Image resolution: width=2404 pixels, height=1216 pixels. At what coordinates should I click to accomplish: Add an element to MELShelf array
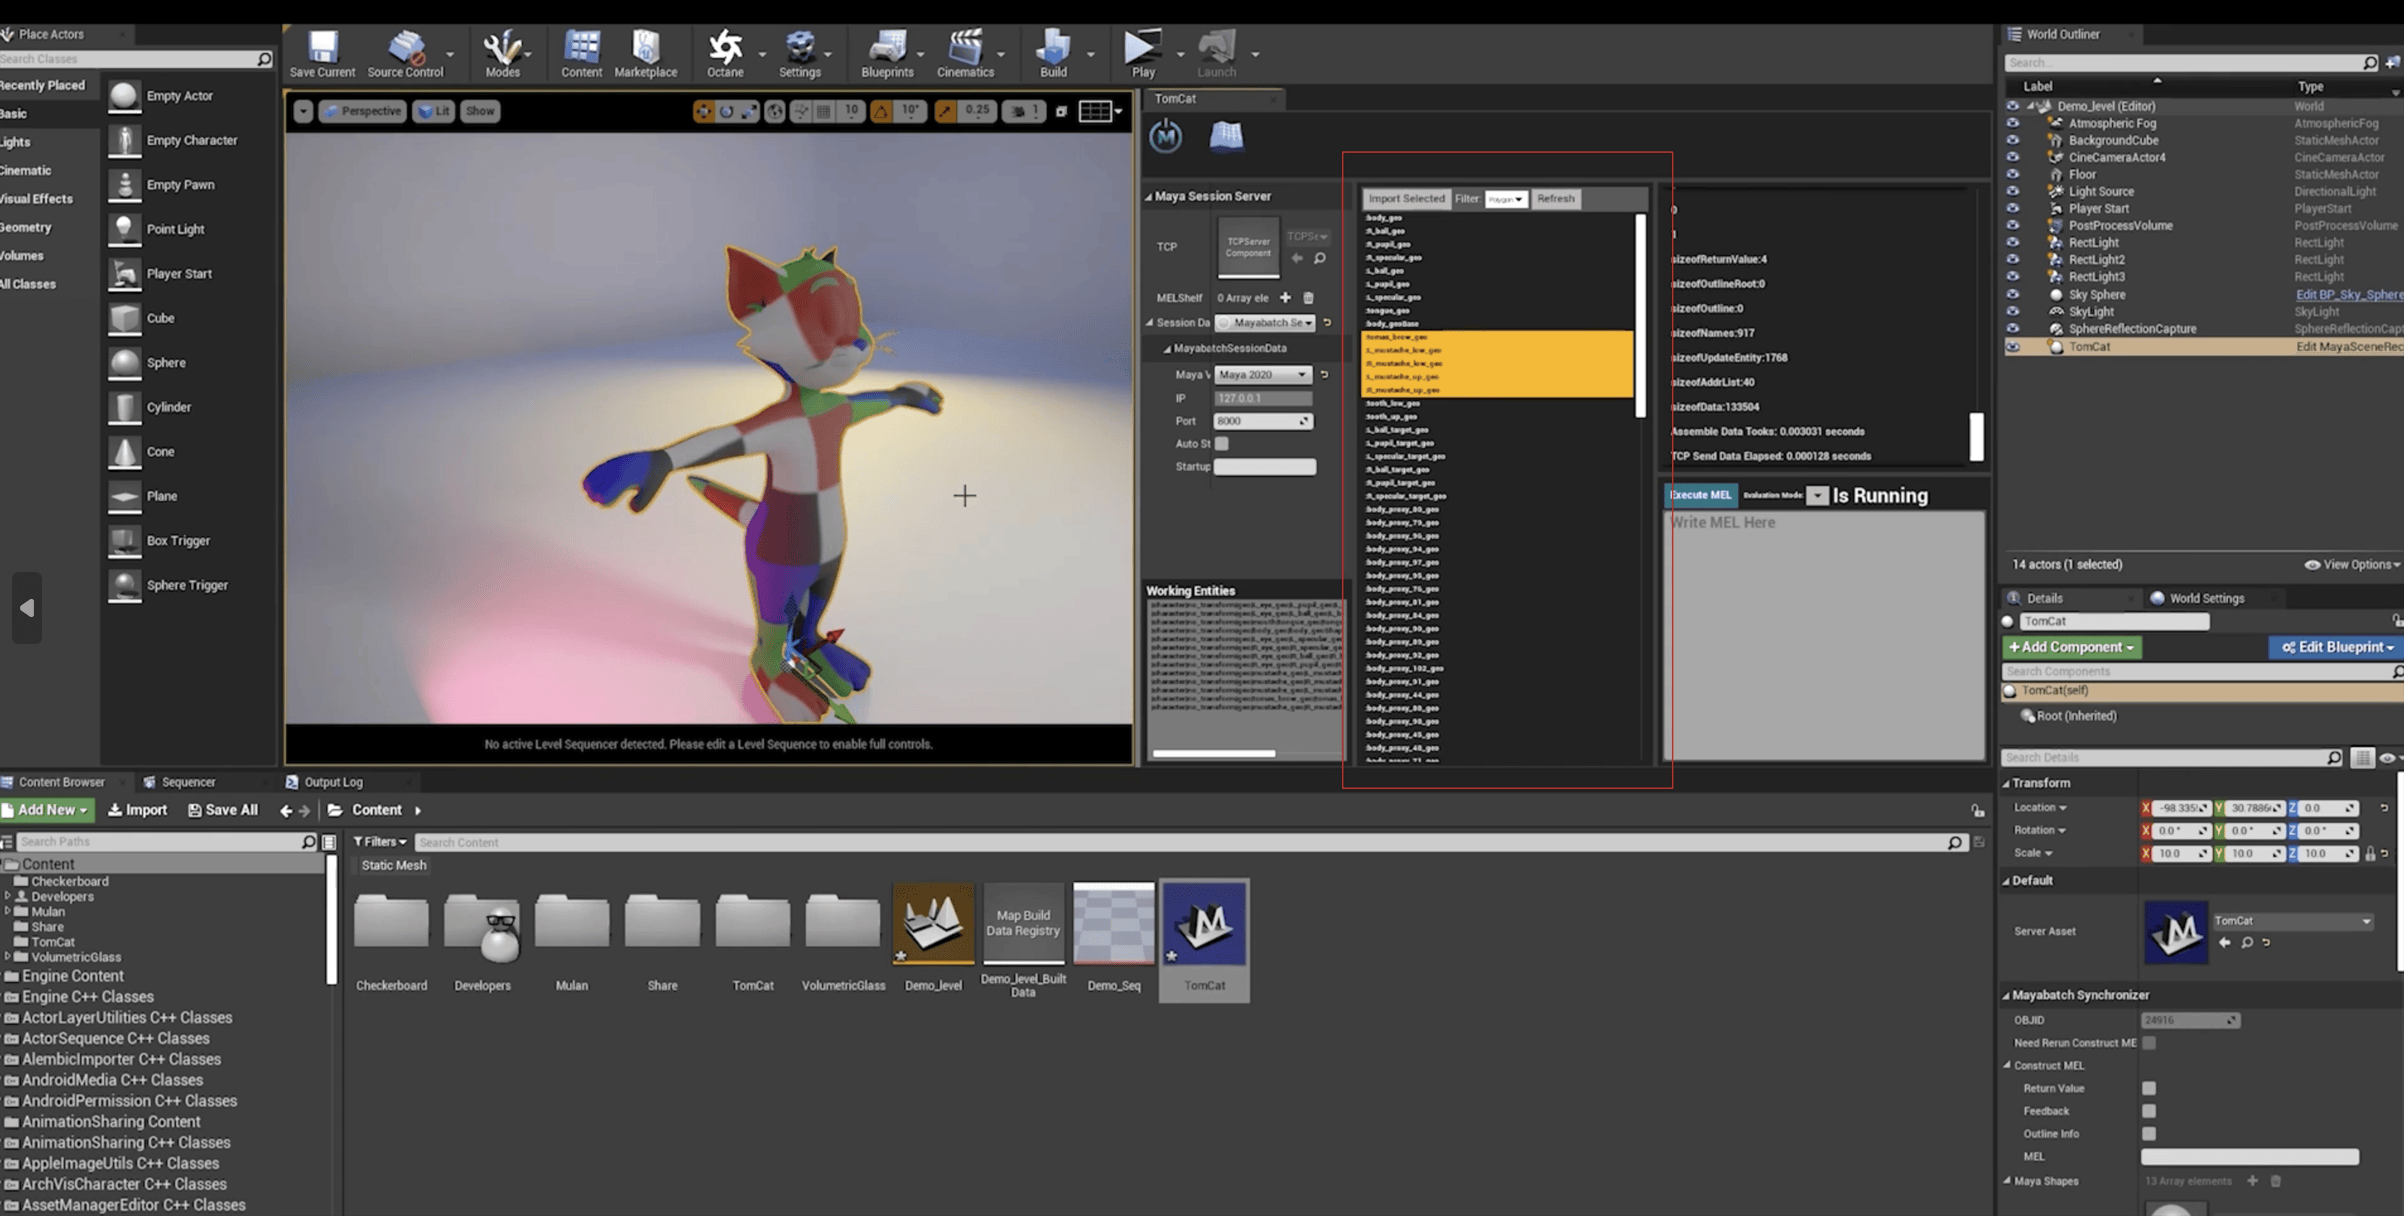pyautogui.click(x=1285, y=297)
